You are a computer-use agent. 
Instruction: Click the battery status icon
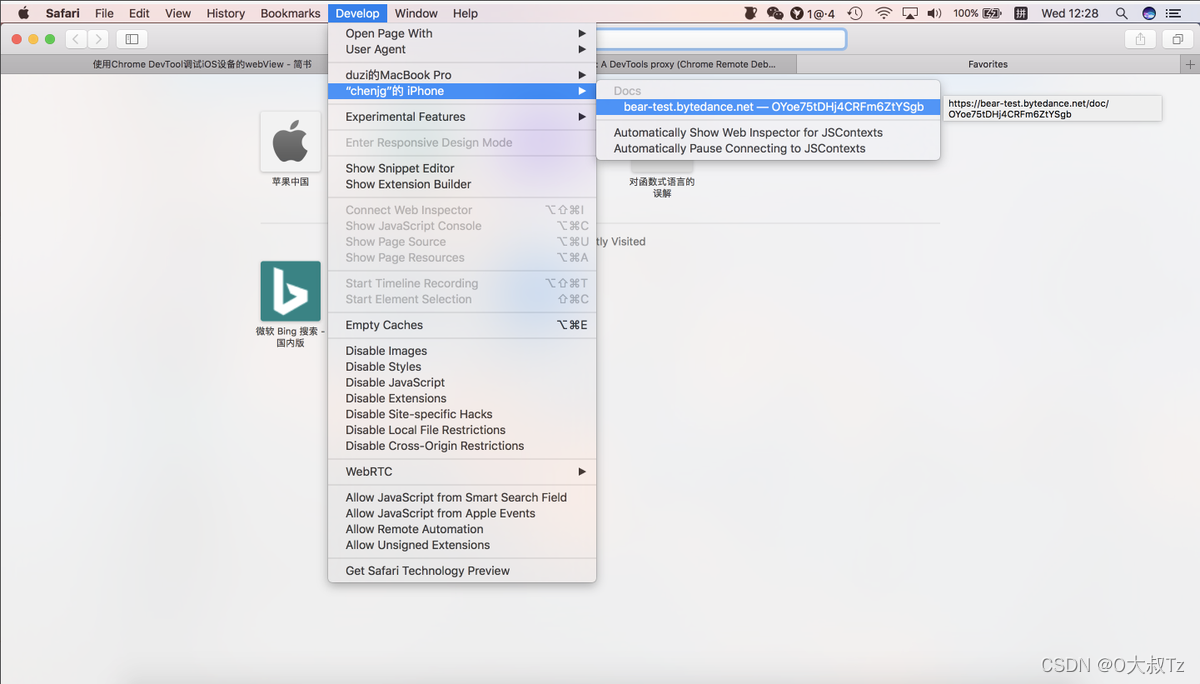click(x=992, y=13)
